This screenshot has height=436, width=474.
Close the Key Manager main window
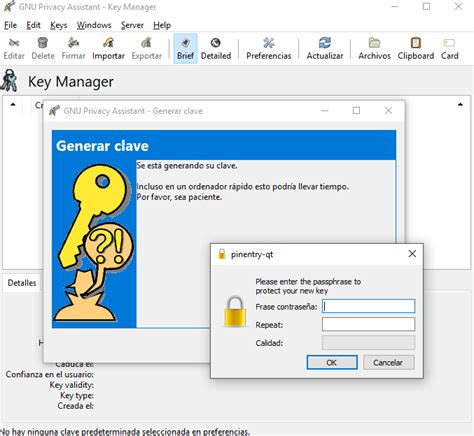click(x=458, y=6)
